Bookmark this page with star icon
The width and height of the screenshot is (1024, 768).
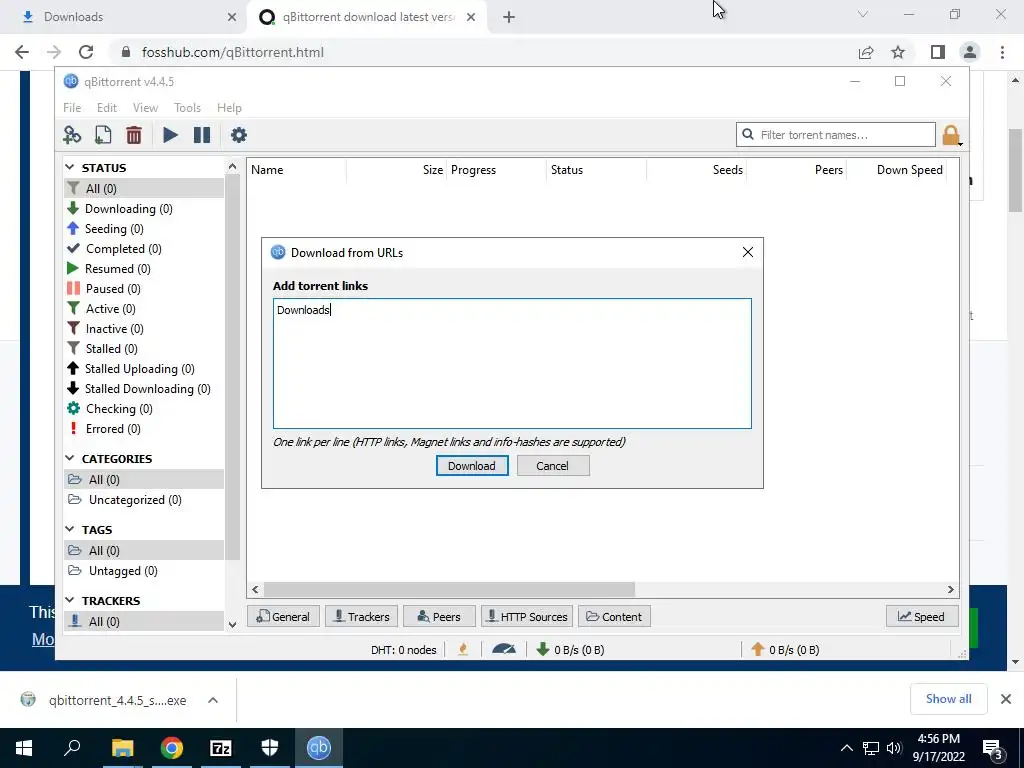[898, 52]
